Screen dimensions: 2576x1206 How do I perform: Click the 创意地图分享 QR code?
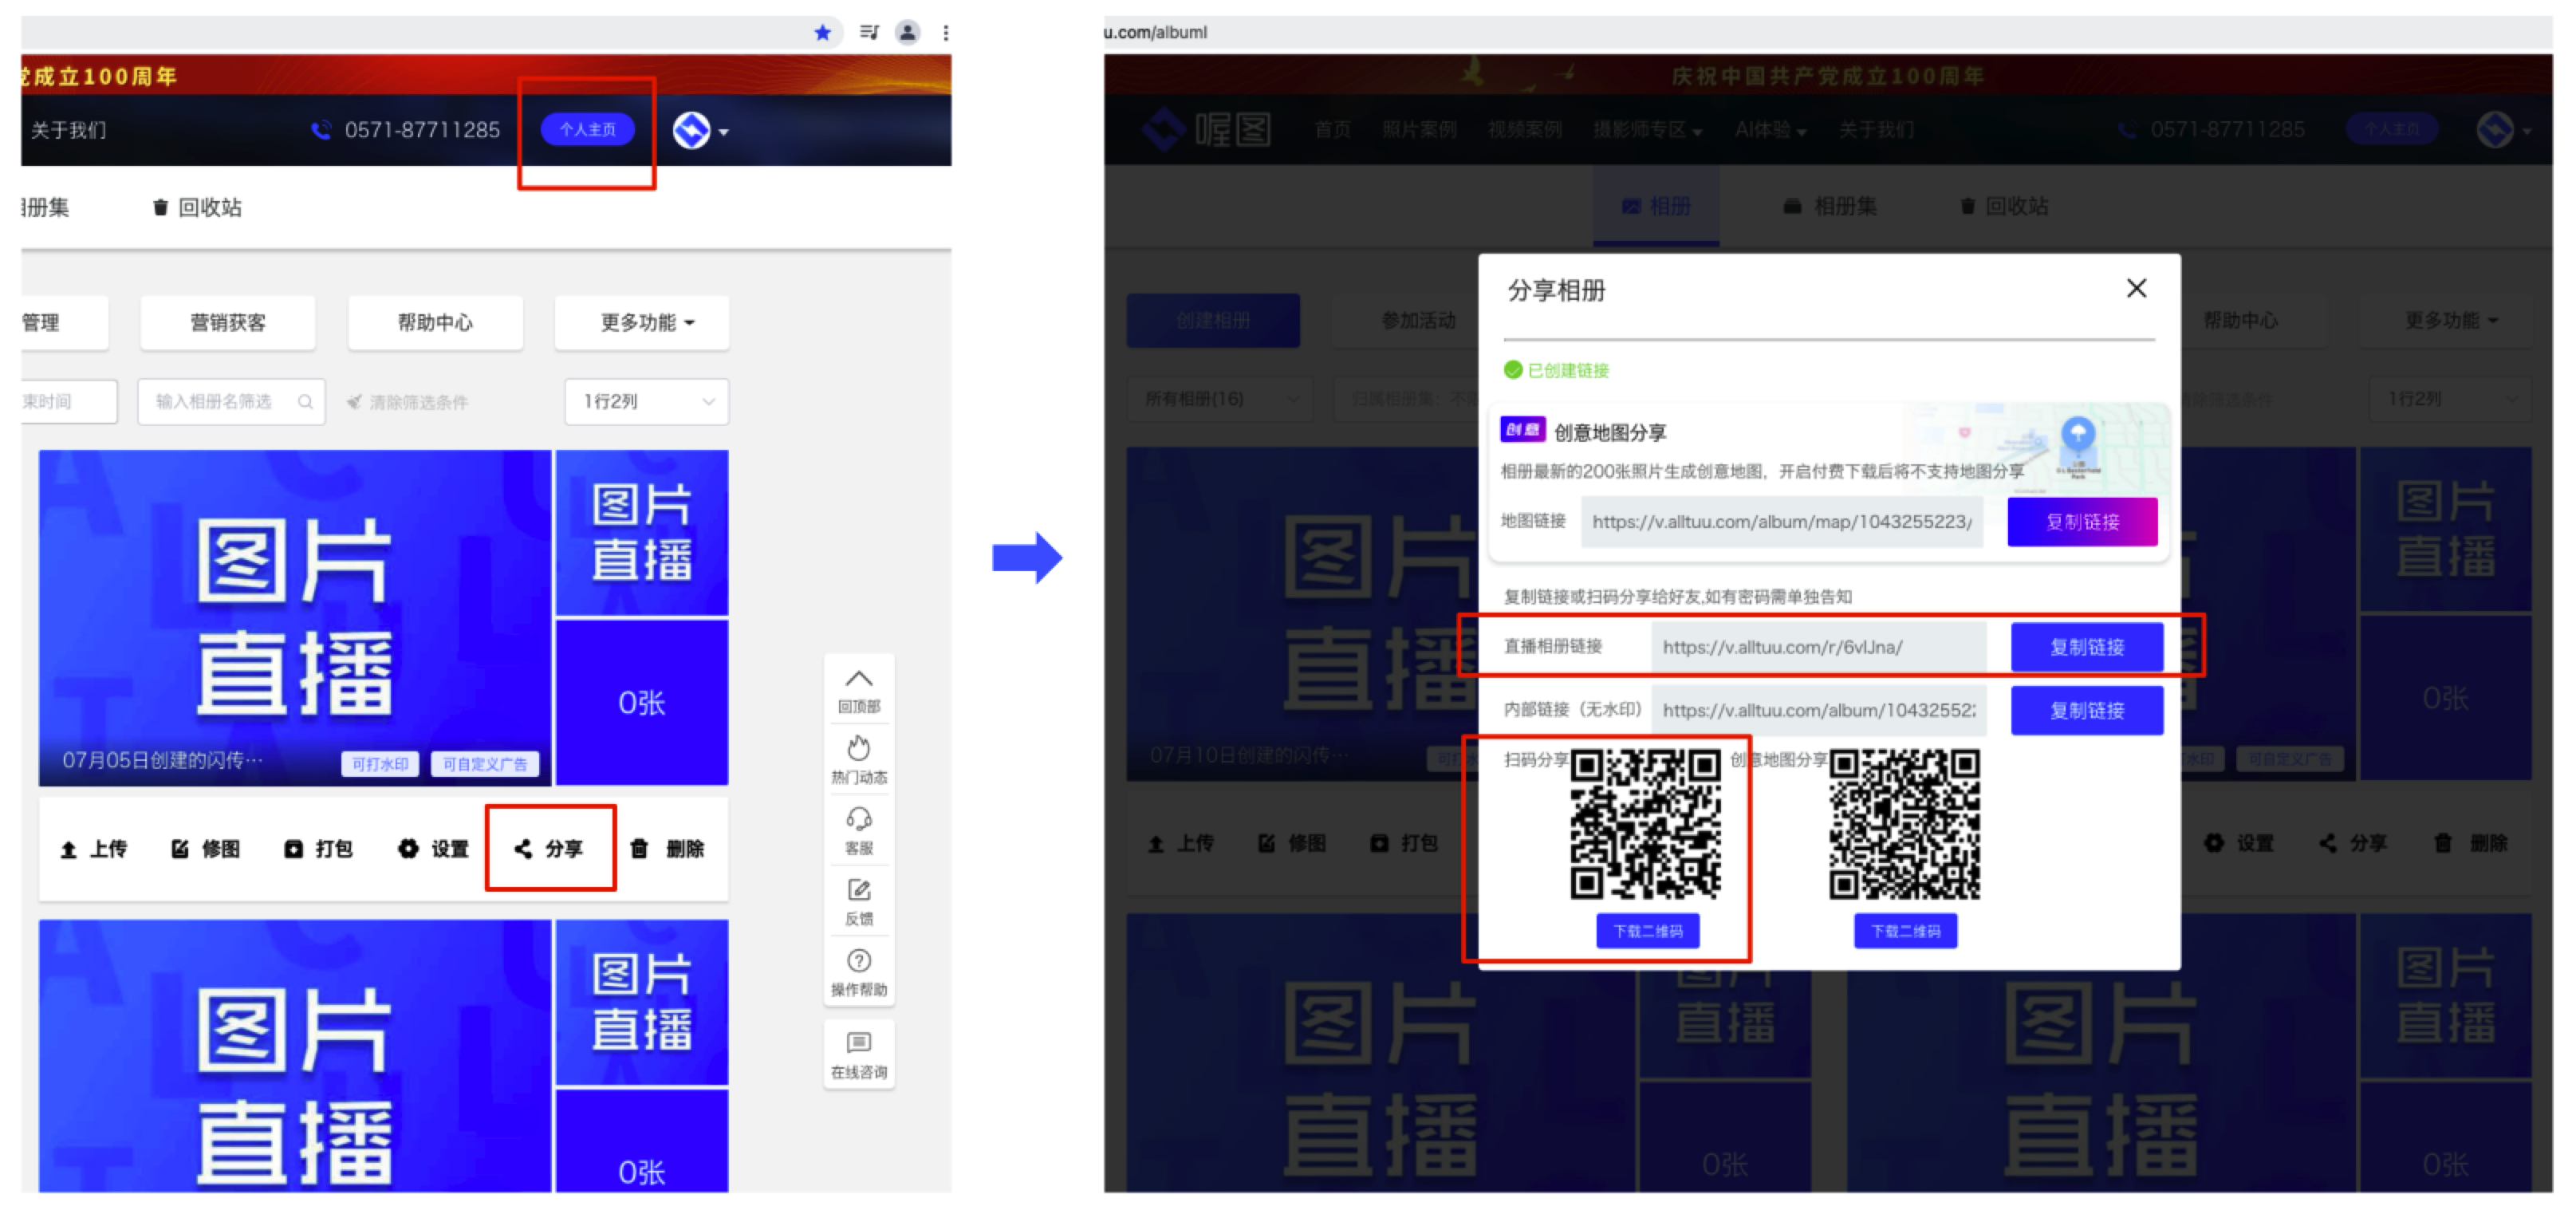(1904, 824)
